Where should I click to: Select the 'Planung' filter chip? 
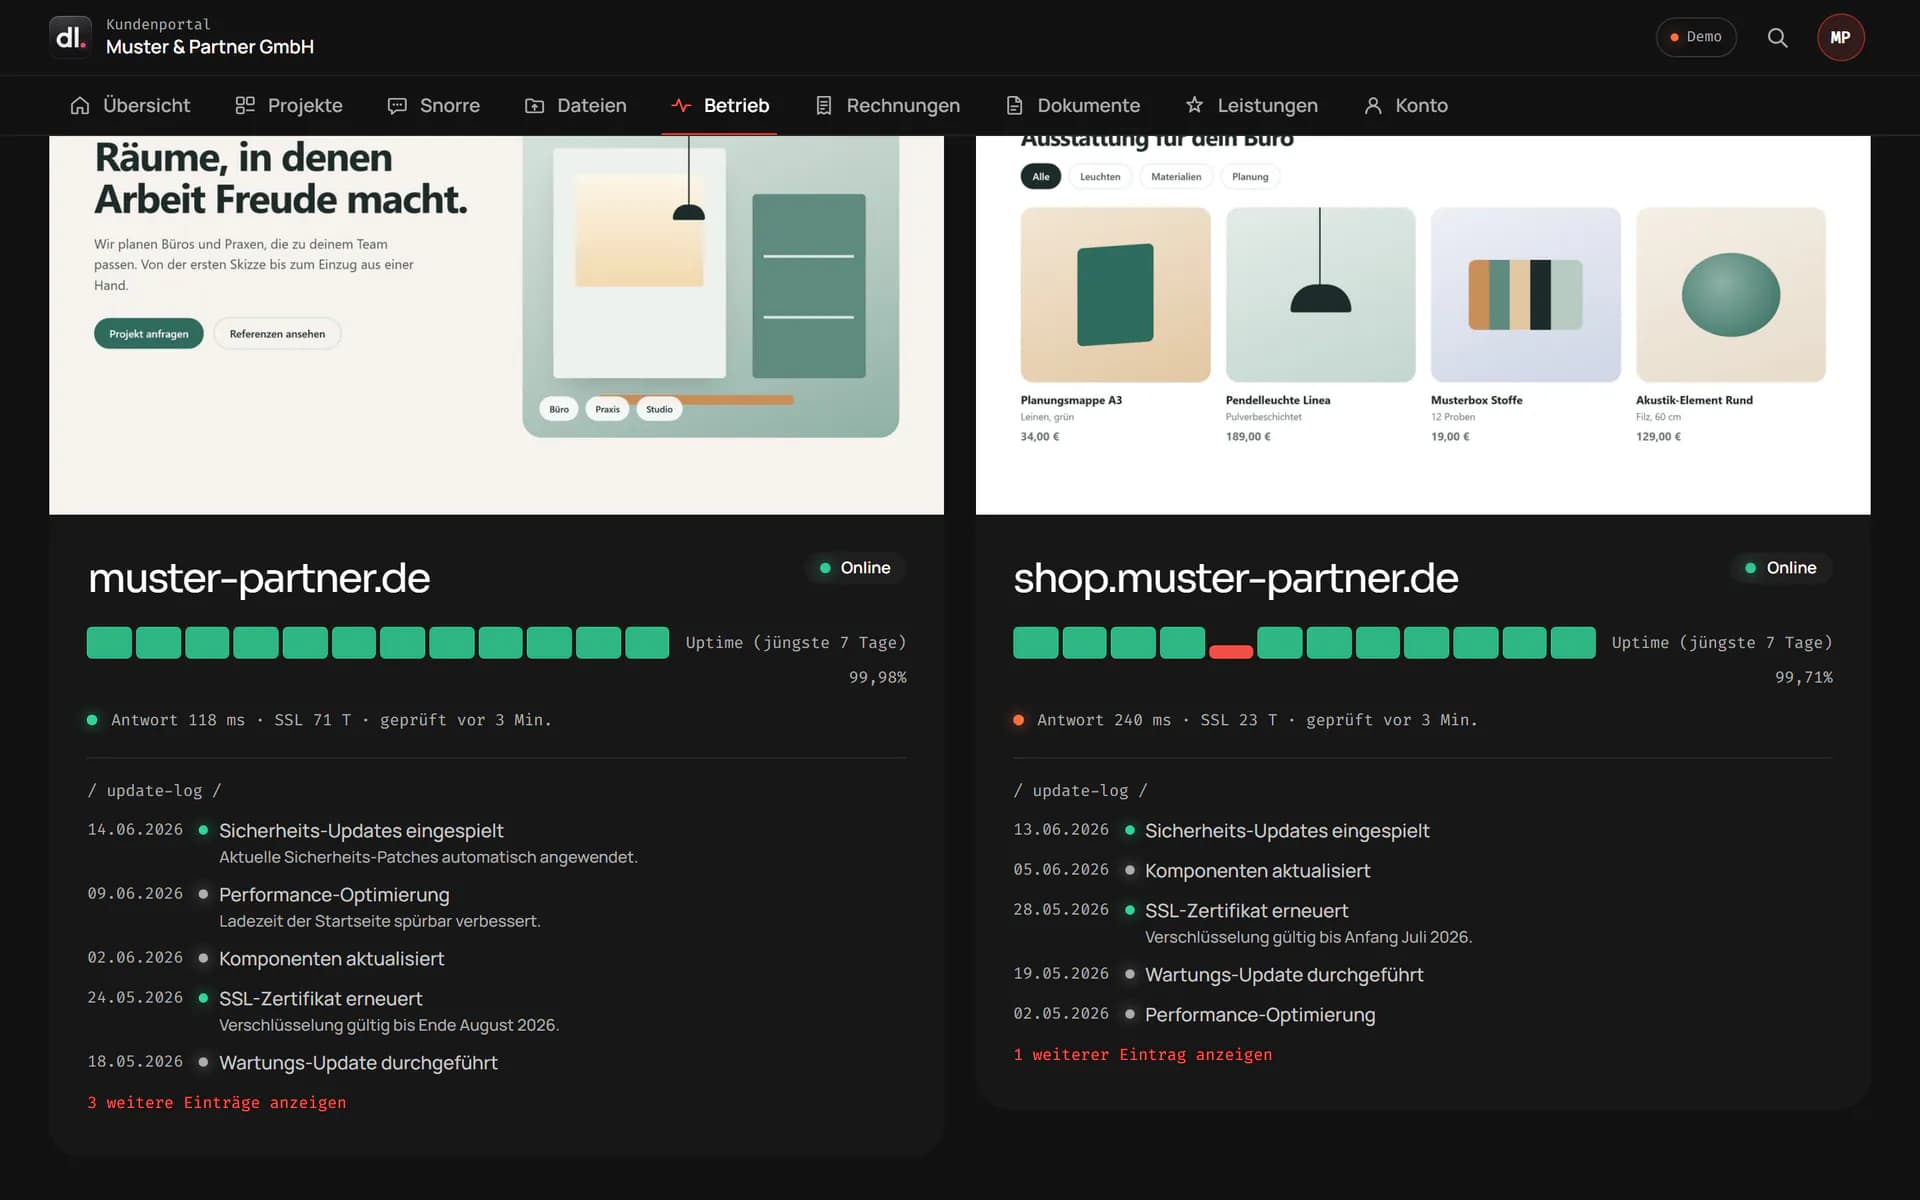coord(1250,177)
